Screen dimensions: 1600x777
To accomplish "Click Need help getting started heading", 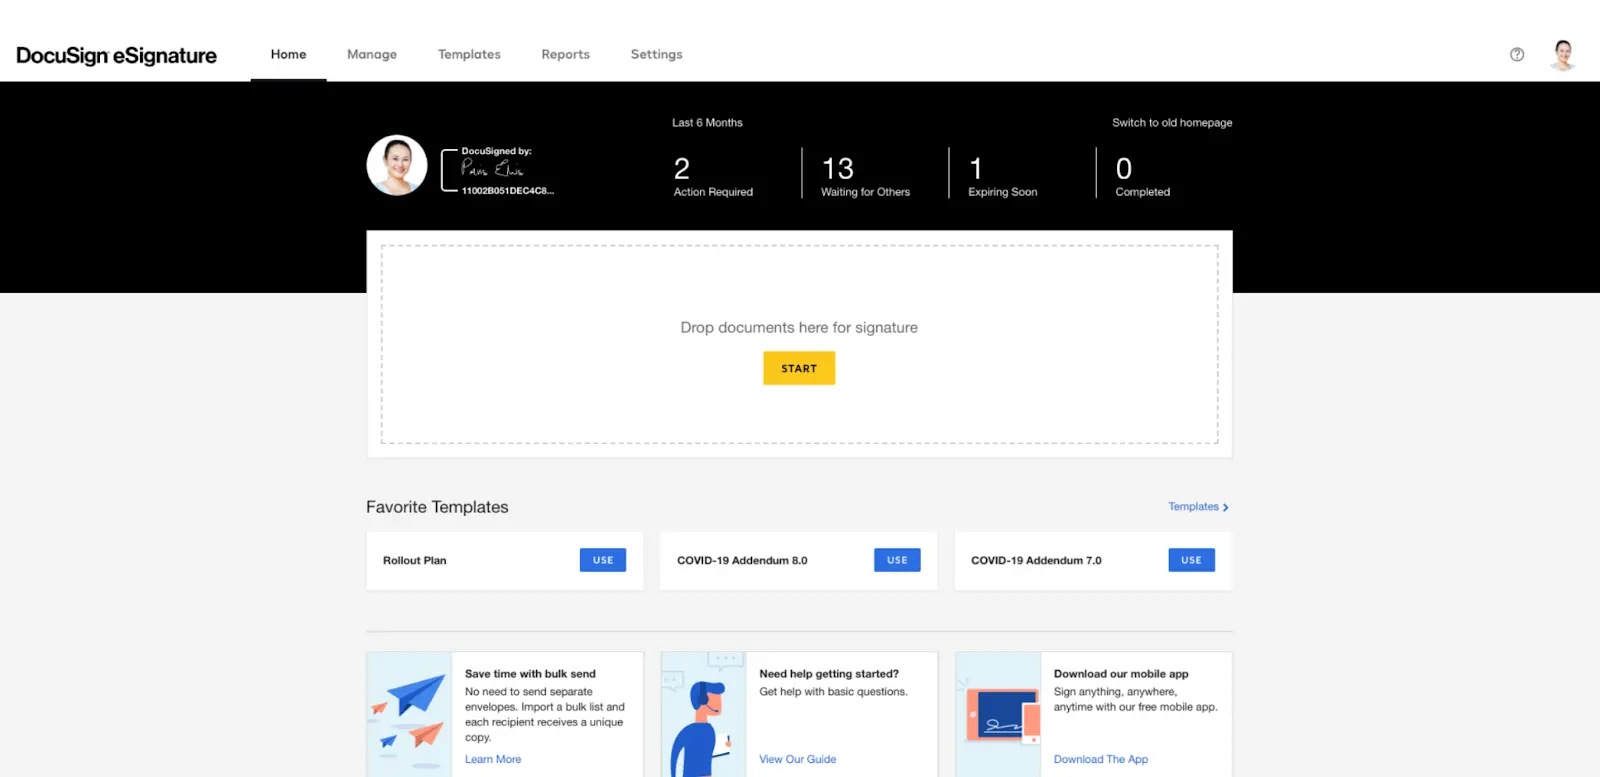I will (829, 674).
